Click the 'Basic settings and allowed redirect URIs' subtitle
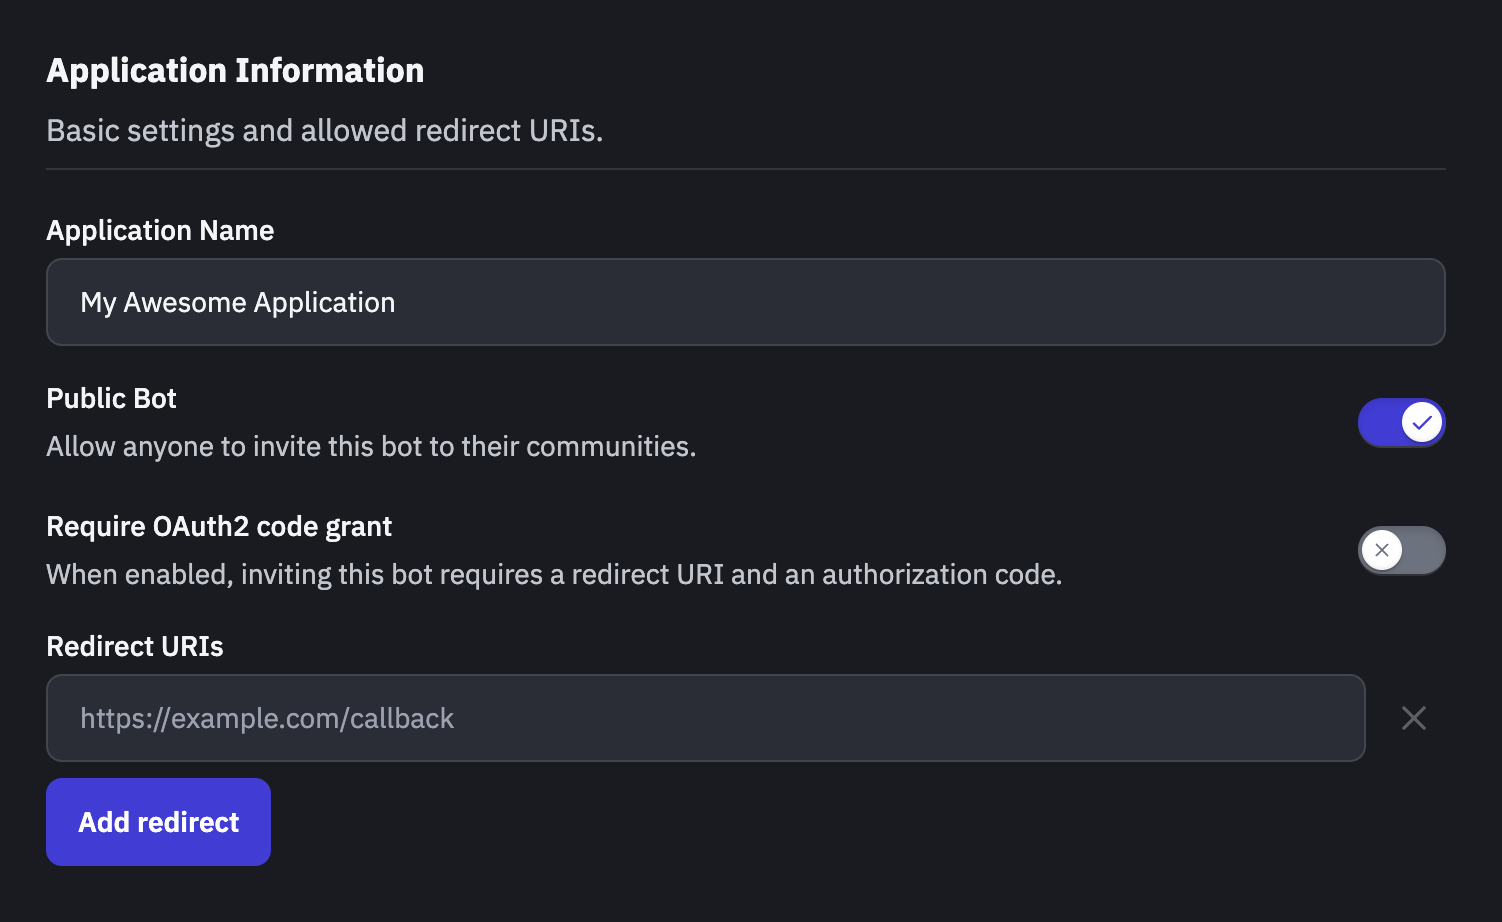Viewport: 1502px width, 922px height. (325, 130)
